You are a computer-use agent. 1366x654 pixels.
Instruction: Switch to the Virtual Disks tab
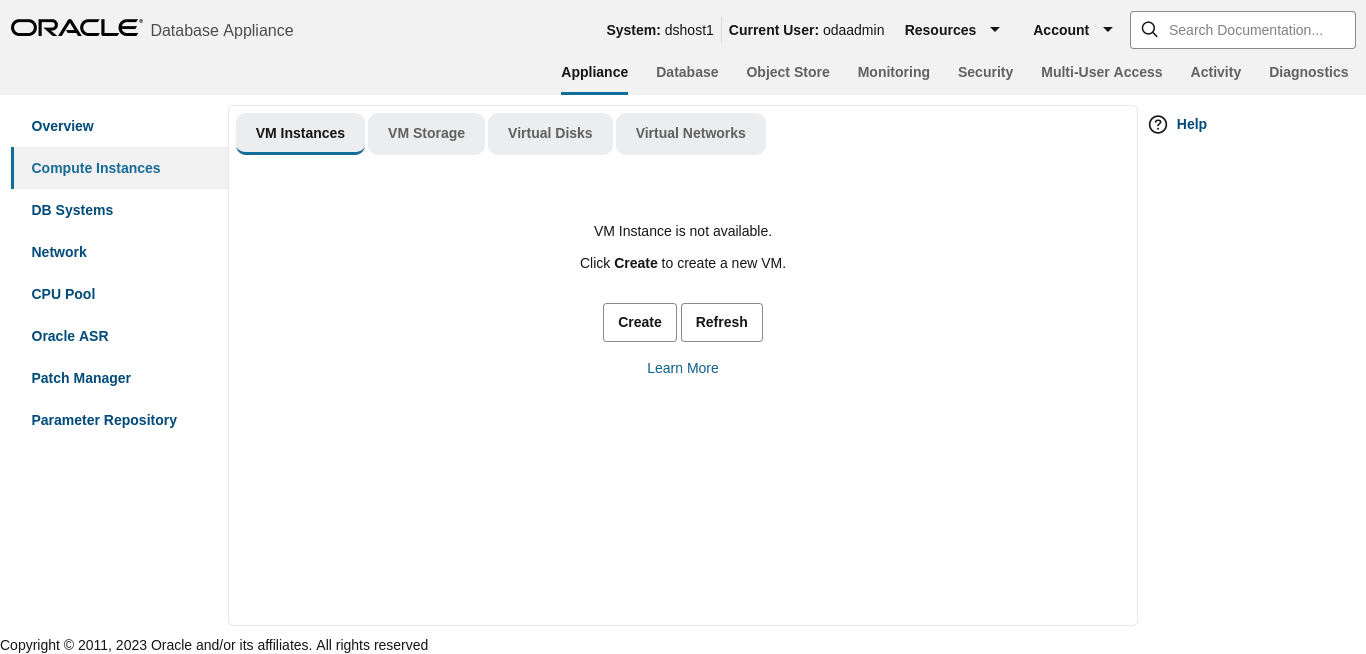coord(550,133)
